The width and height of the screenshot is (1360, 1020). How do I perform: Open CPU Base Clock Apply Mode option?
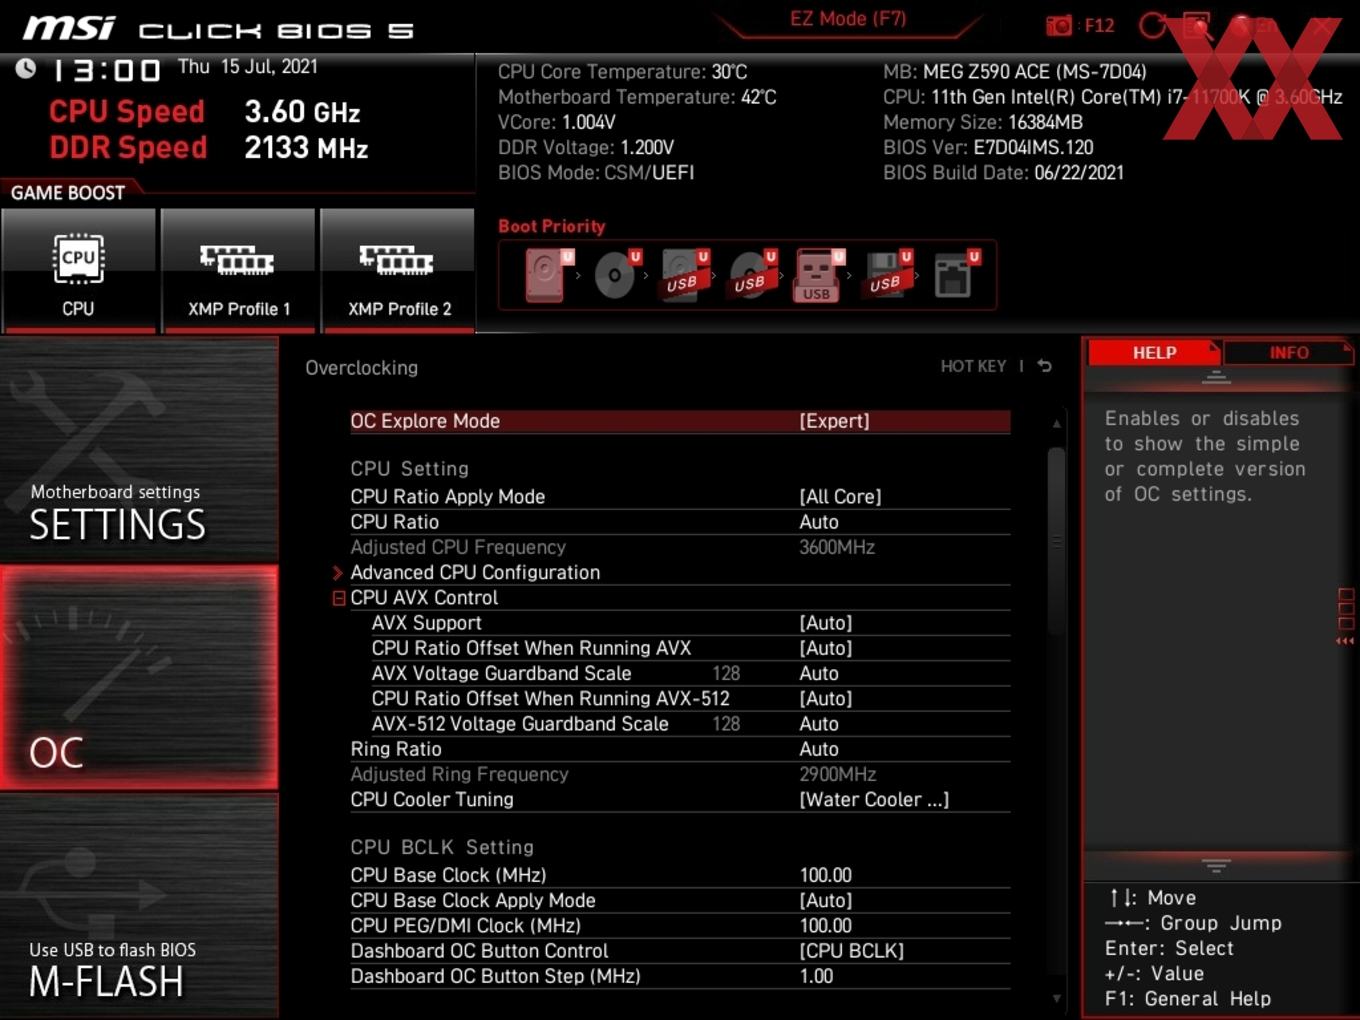pyautogui.click(x=826, y=900)
